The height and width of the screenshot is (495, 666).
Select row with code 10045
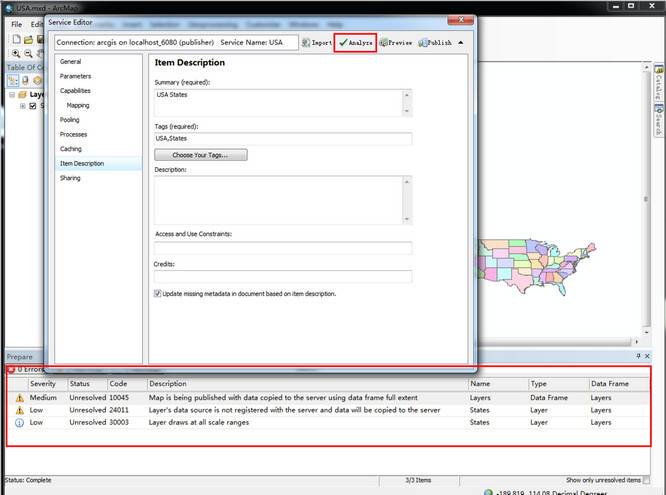pyautogui.click(x=329, y=398)
